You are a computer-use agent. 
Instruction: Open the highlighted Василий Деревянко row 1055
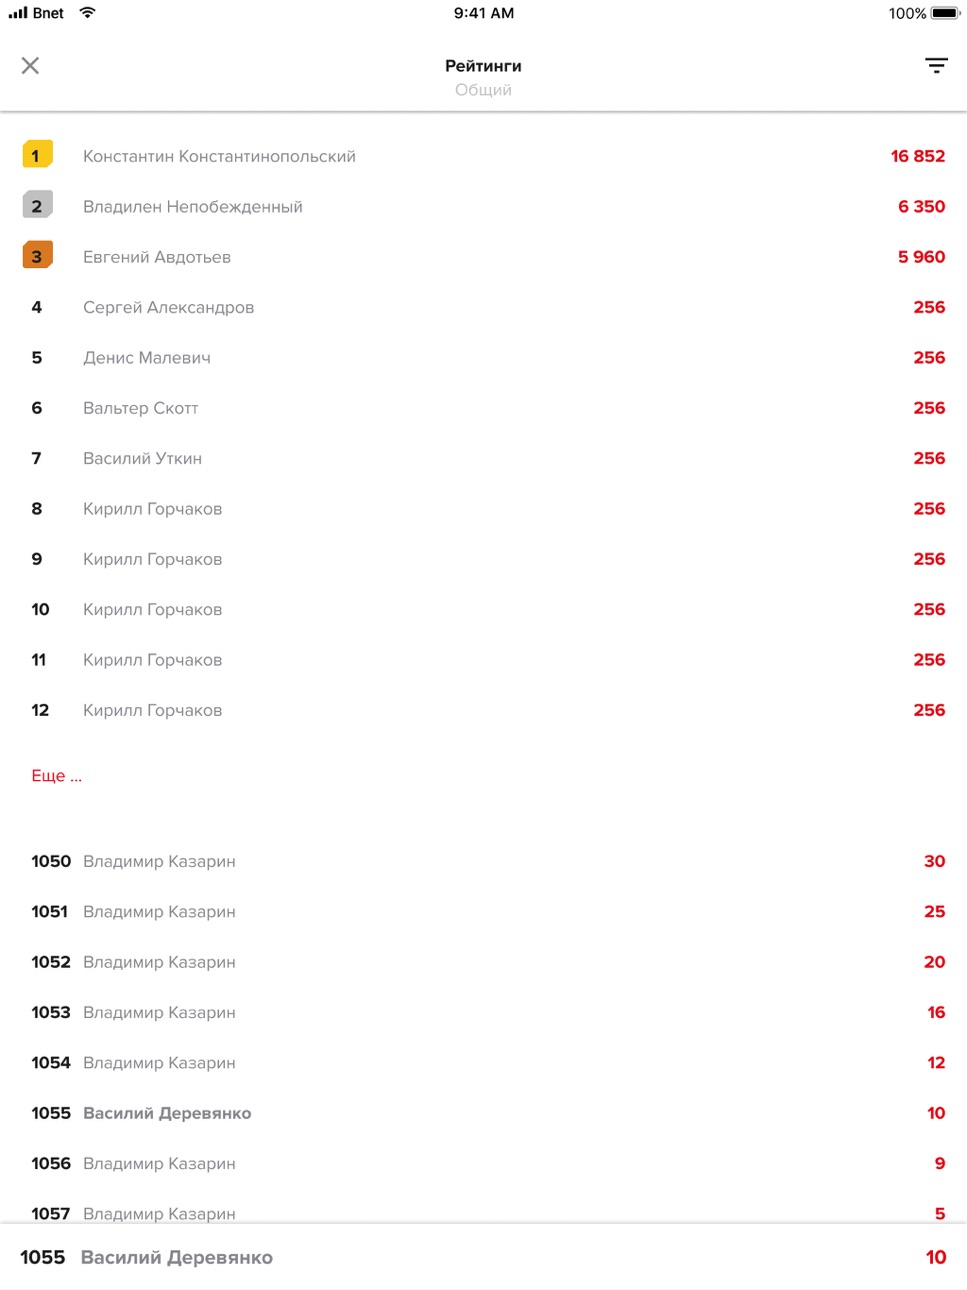[x=483, y=1113]
